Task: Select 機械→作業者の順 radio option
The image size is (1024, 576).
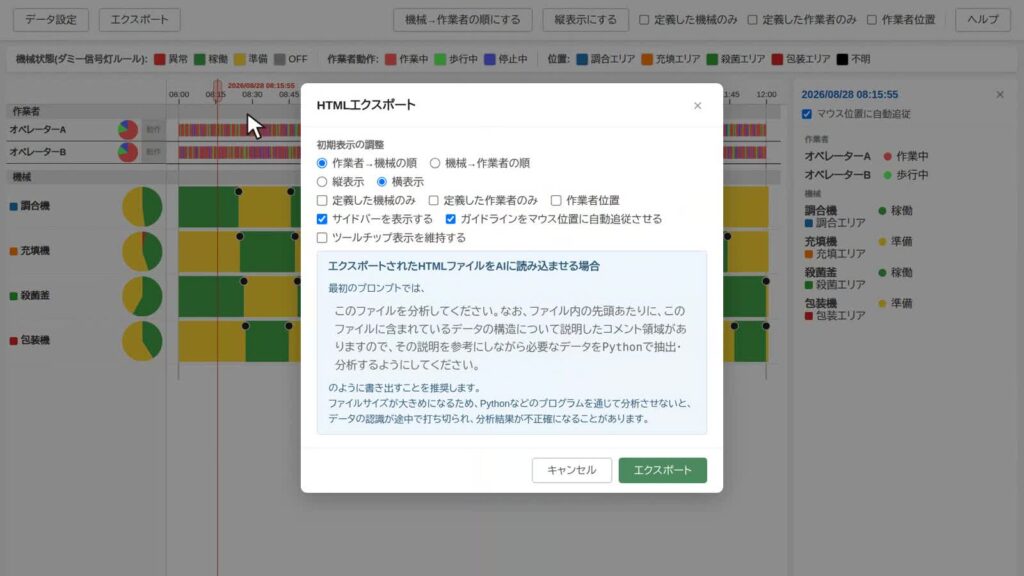Action: pyautogui.click(x=435, y=163)
